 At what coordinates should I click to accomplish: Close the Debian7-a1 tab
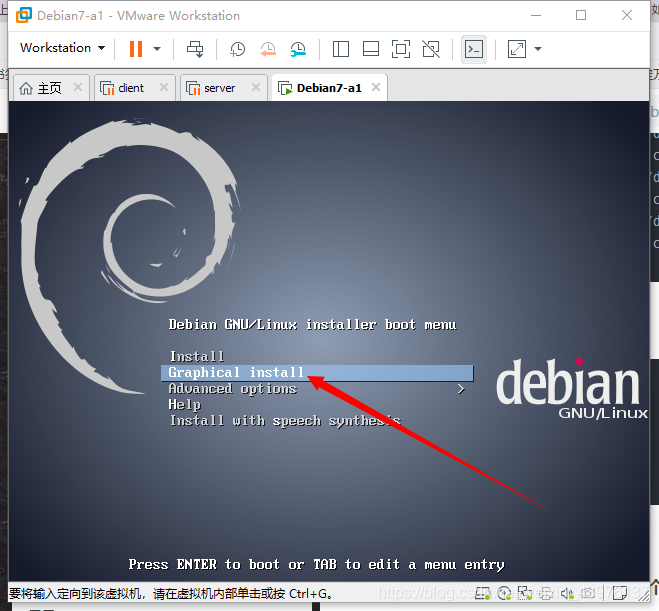pos(376,87)
